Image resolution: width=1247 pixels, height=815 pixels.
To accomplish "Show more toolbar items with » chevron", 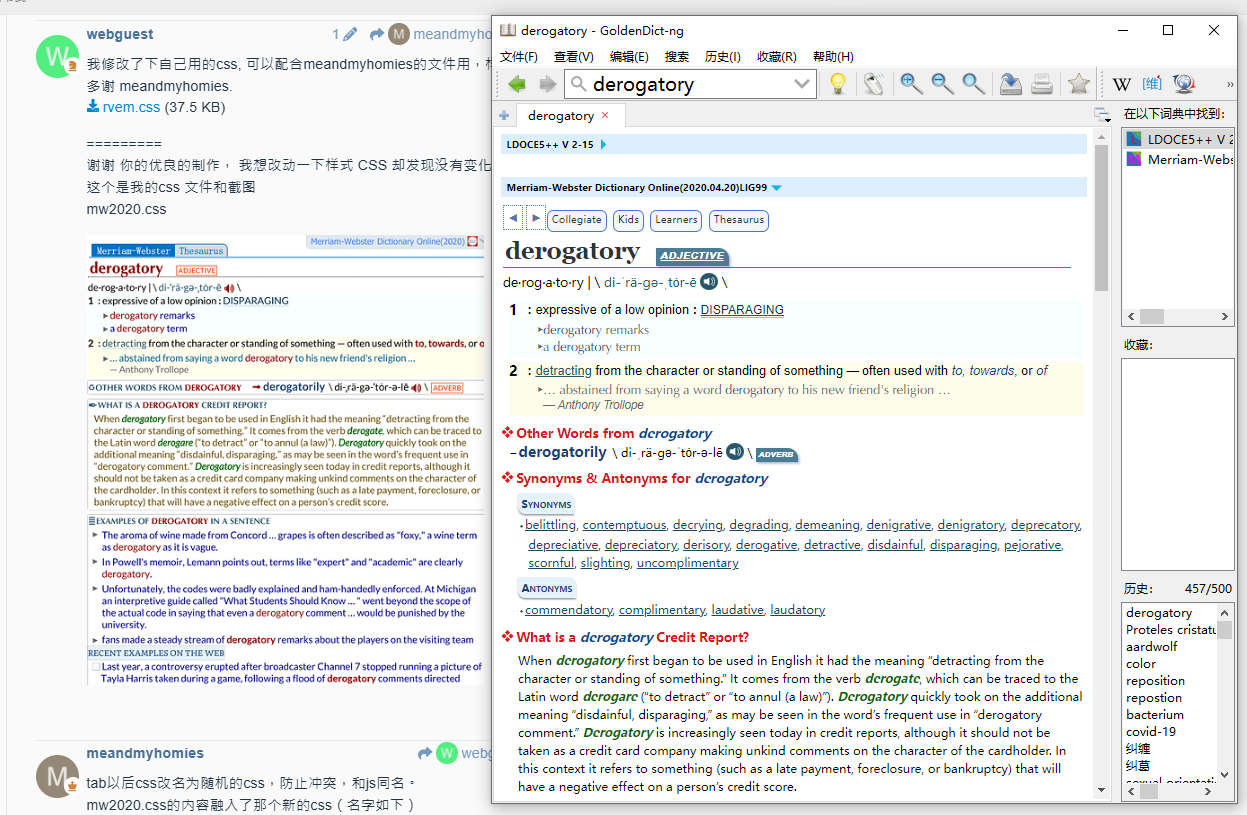I will coord(1230,84).
